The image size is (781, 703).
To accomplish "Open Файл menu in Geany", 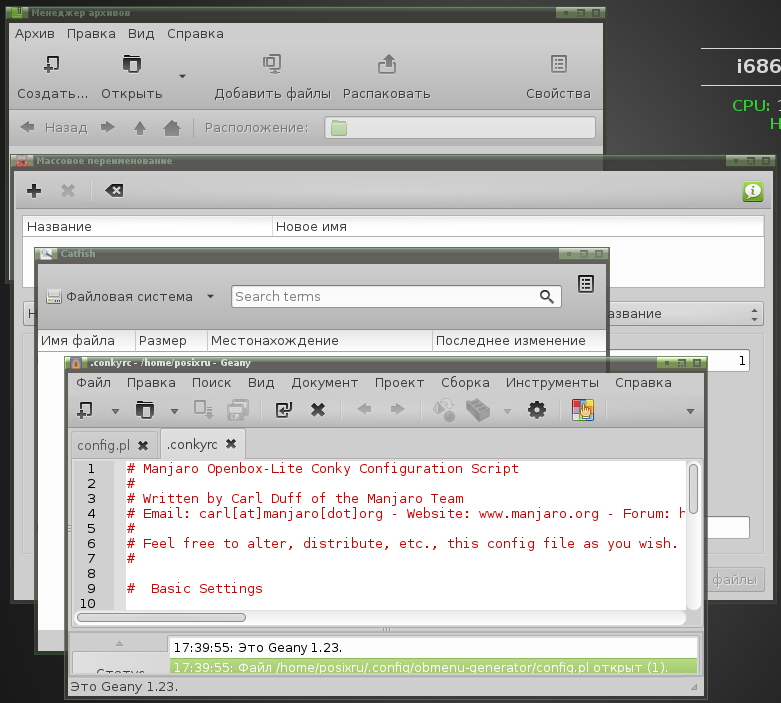I will tap(94, 383).
